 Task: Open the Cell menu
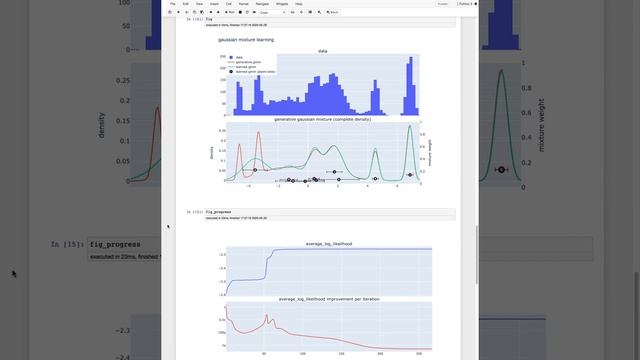click(x=229, y=4)
